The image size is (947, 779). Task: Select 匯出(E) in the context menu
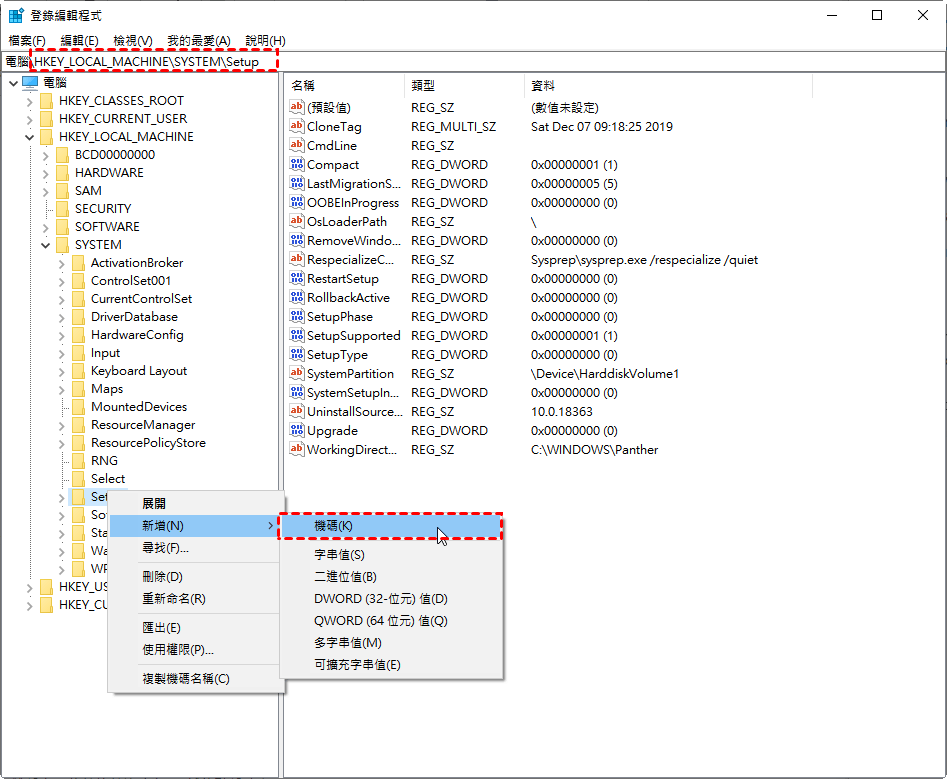[x=194, y=627]
